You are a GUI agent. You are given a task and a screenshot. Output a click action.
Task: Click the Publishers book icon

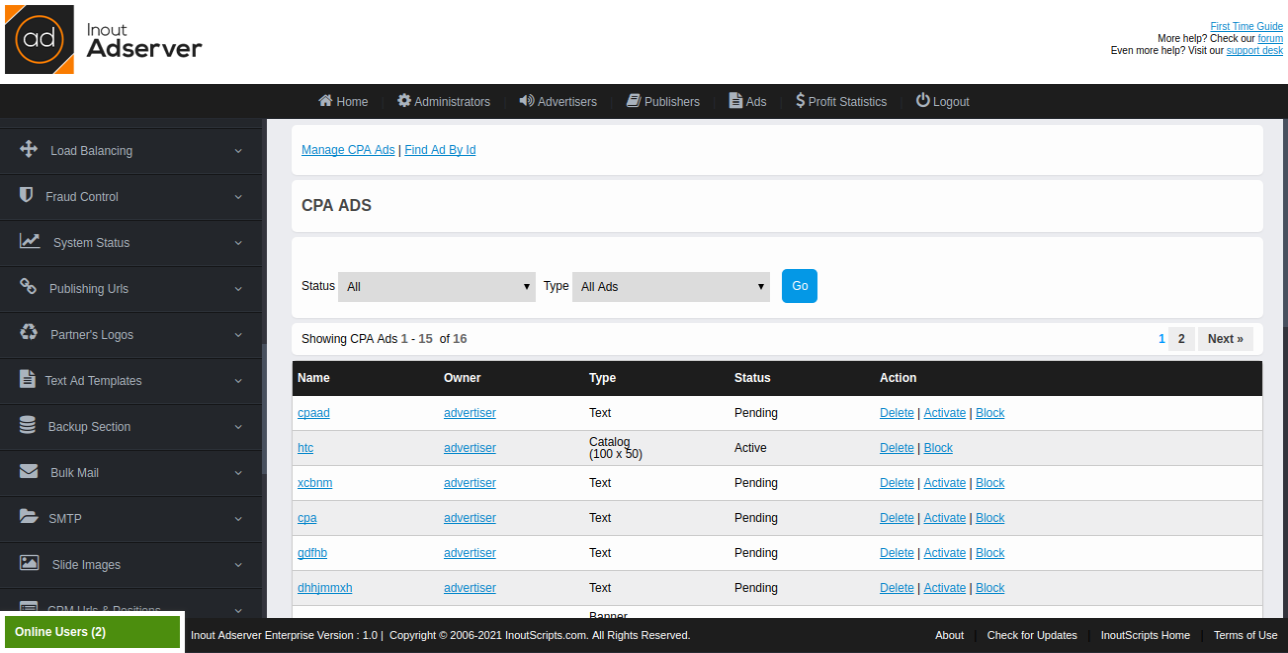pos(633,101)
